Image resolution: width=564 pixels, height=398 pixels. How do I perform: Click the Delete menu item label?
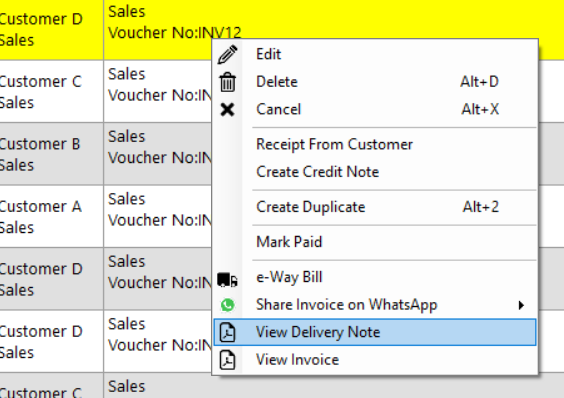[x=277, y=82]
